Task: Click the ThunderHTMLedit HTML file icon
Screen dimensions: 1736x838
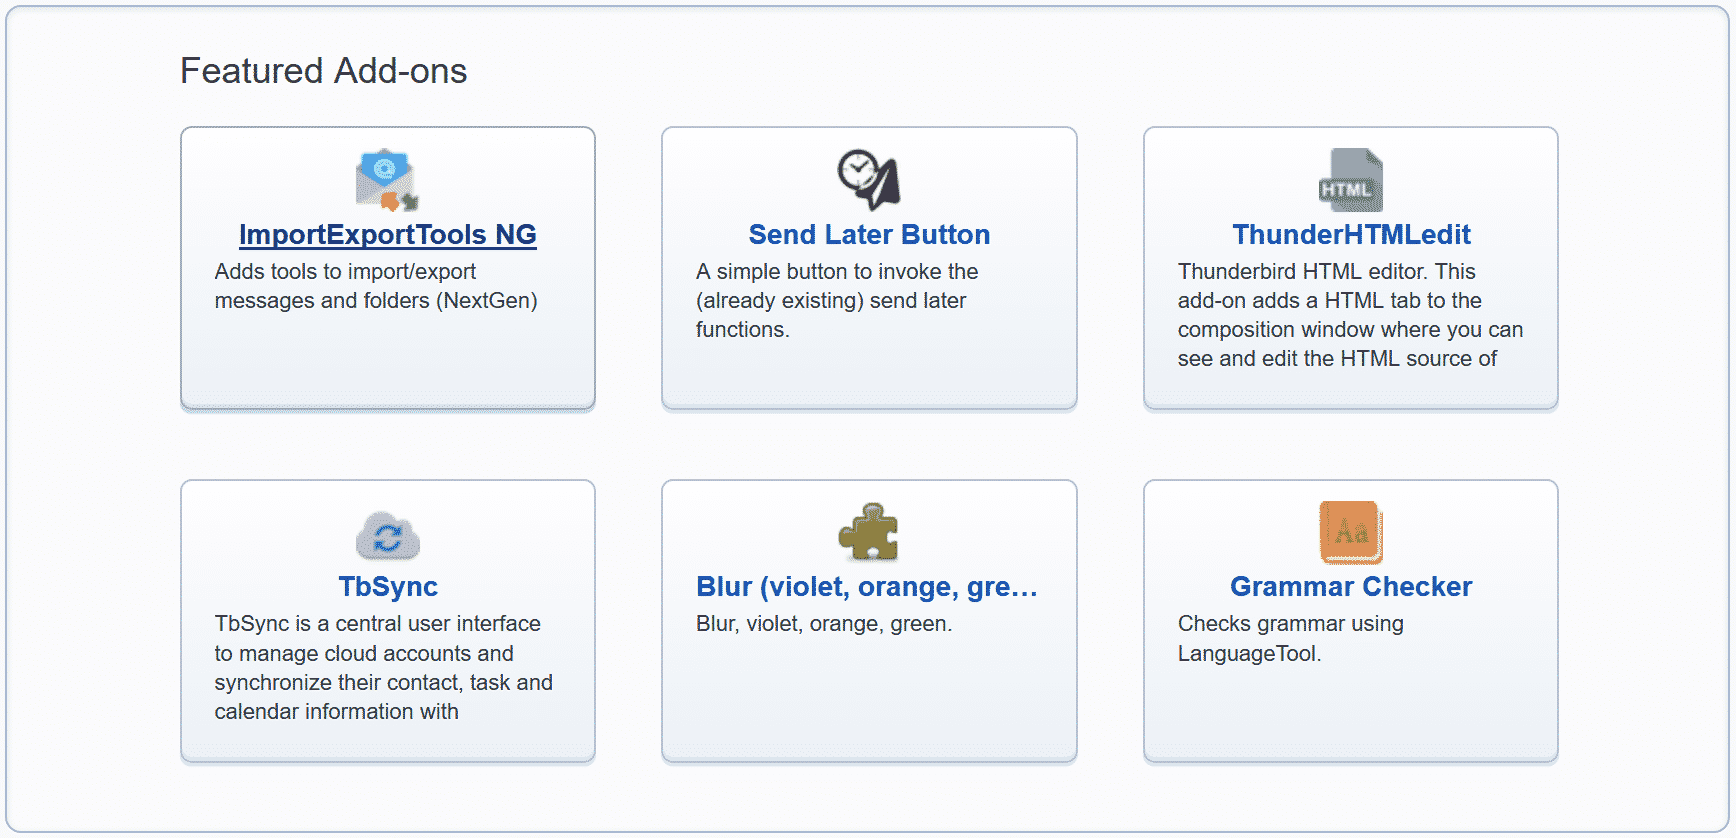Action: (1351, 180)
